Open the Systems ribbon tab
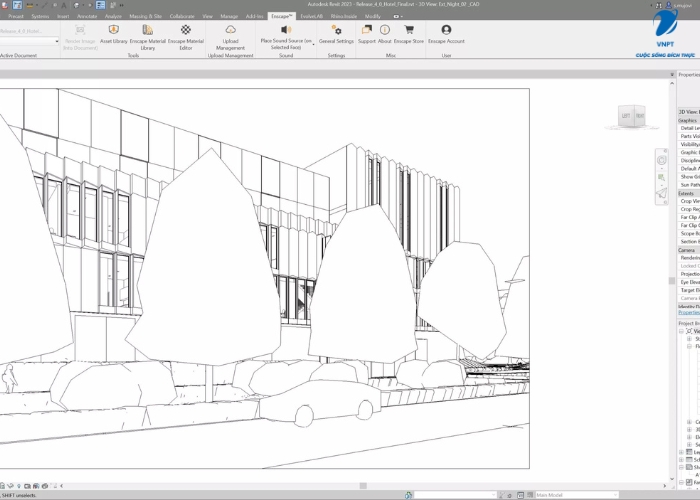The image size is (700, 500). coord(40,16)
